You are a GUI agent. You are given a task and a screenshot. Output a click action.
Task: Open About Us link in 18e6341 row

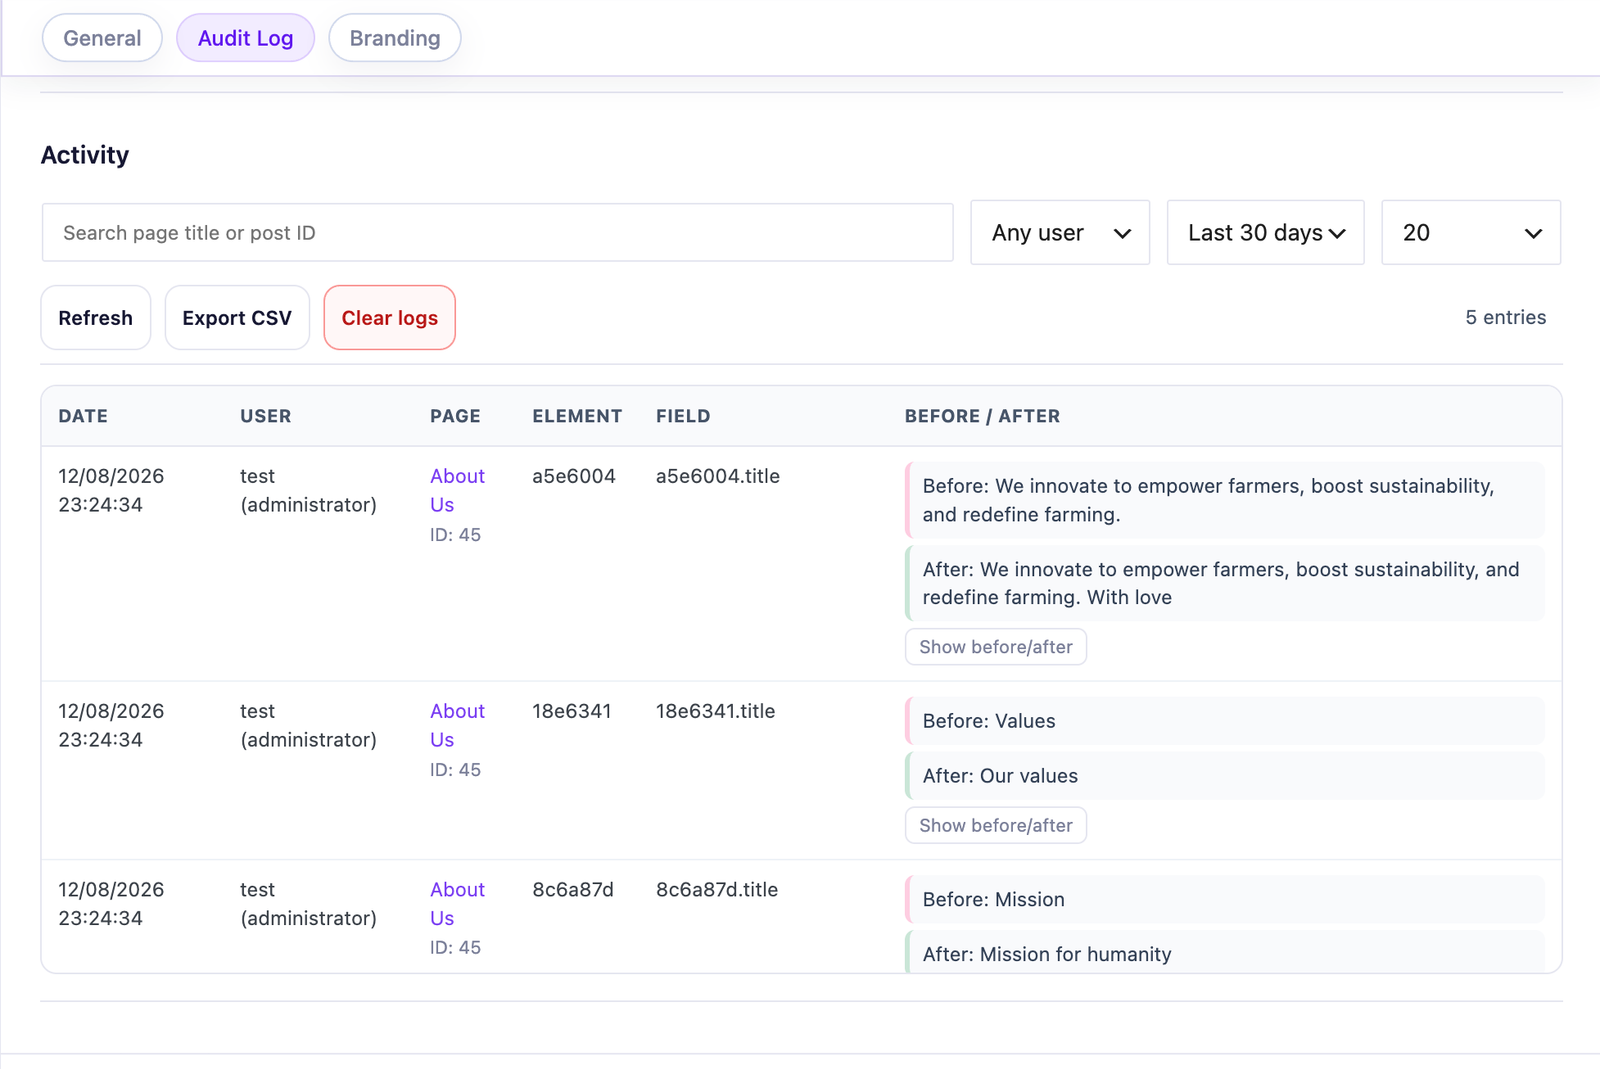457,725
